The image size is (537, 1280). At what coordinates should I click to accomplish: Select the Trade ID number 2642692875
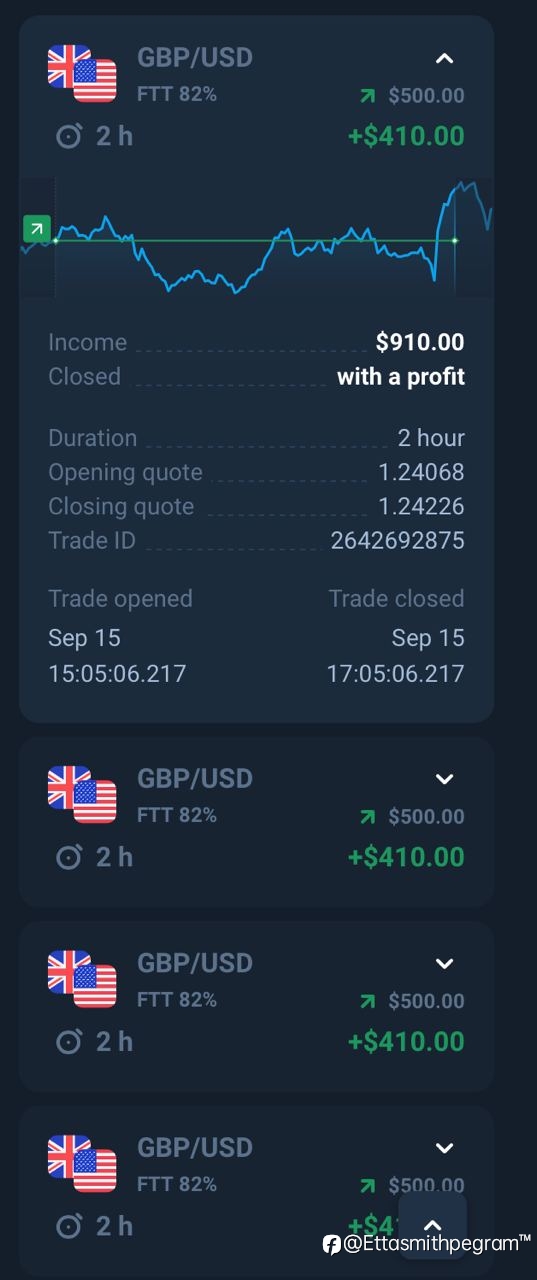tap(398, 541)
